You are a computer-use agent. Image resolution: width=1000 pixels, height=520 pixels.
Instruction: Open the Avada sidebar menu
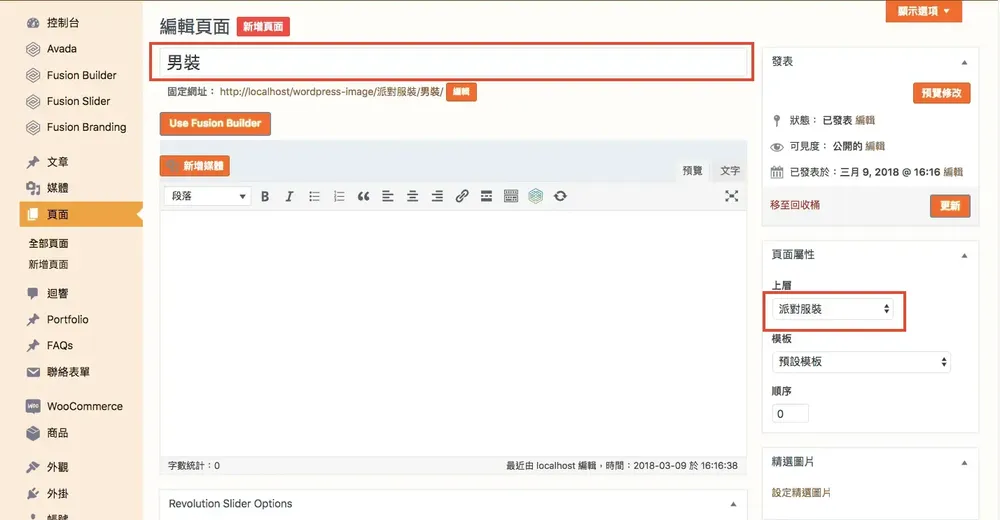[61, 48]
